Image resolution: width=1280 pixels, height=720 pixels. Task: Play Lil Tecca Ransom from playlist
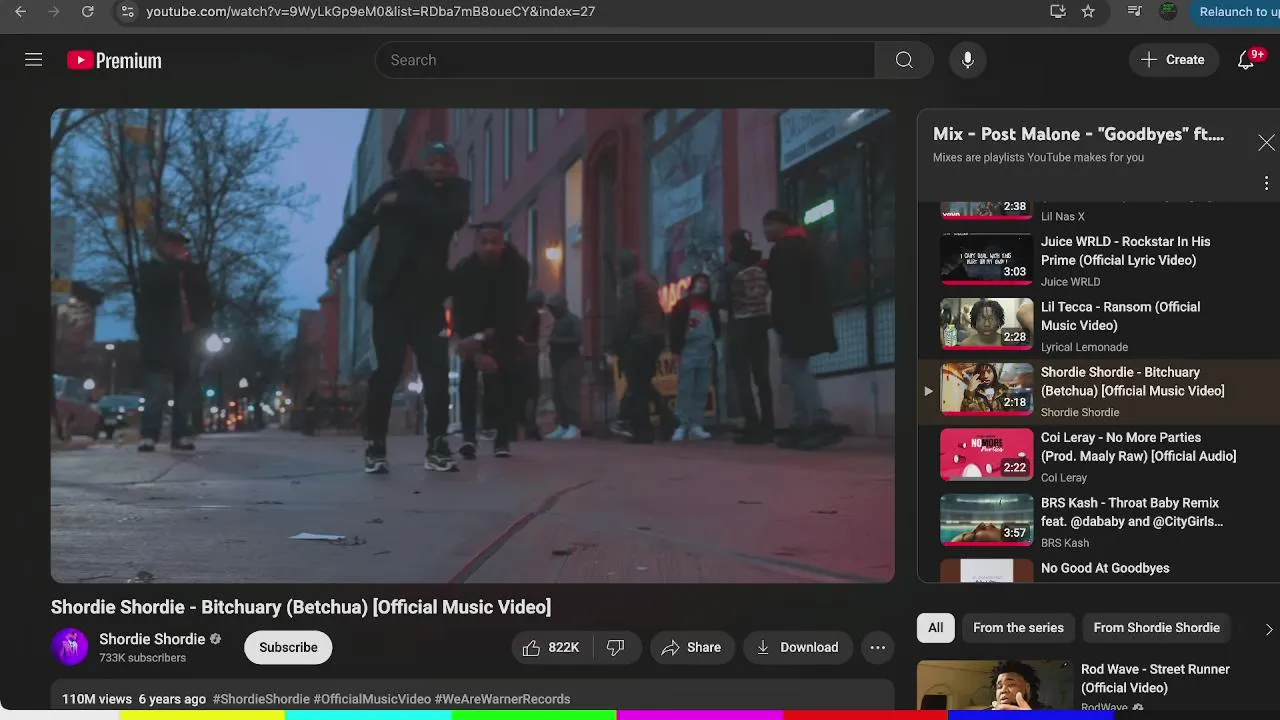pos(1098,326)
